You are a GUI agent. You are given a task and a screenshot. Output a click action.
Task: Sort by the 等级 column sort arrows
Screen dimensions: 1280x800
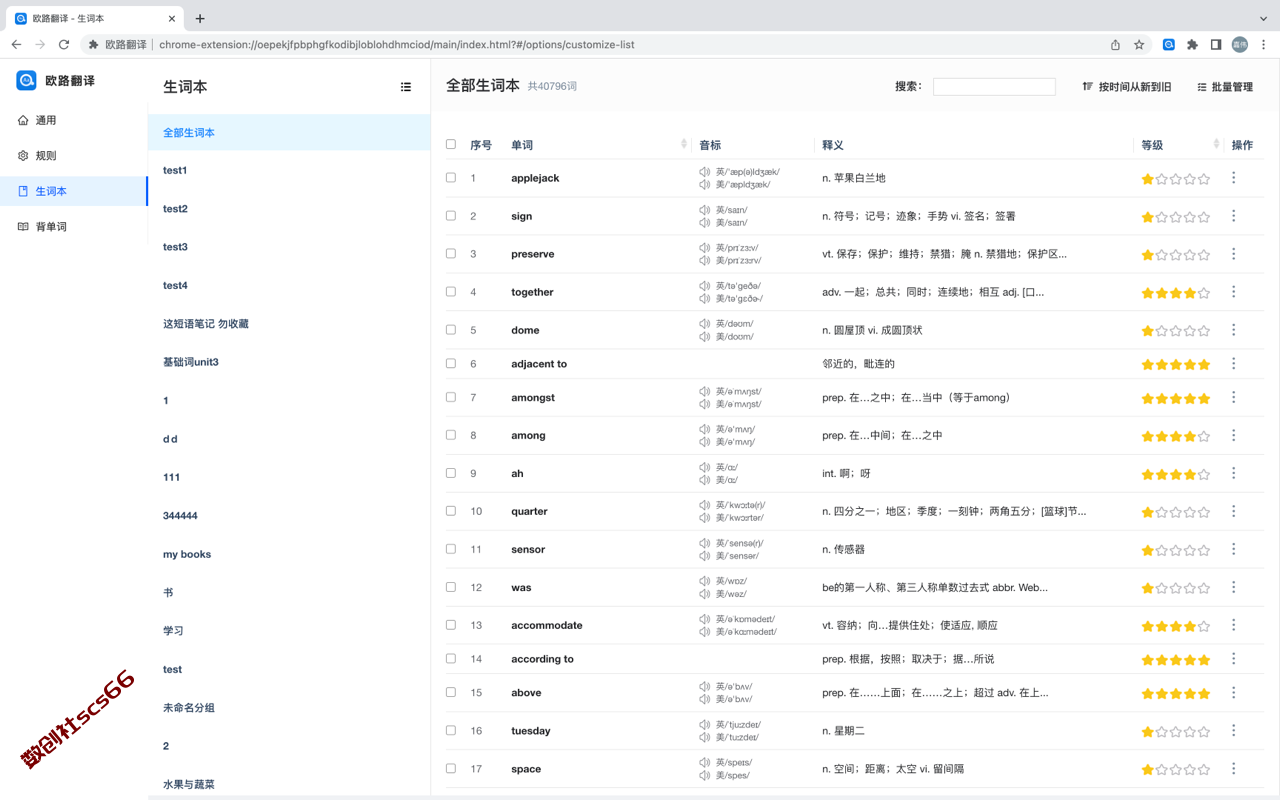coord(1216,144)
